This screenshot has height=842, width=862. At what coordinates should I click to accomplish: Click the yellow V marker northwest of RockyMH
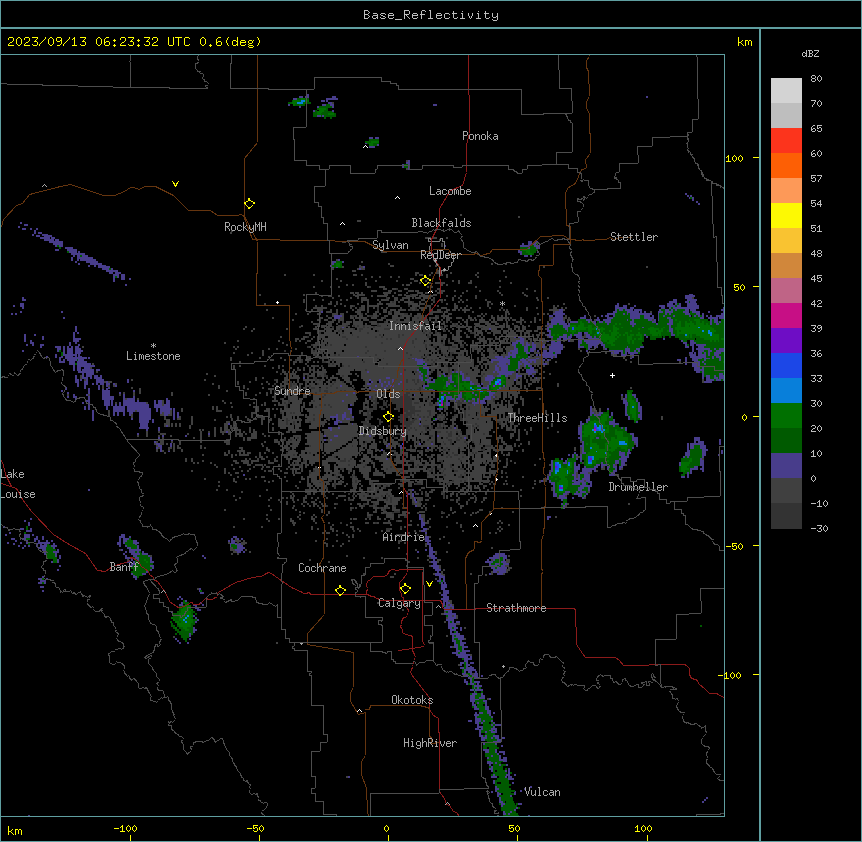(175, 184)
